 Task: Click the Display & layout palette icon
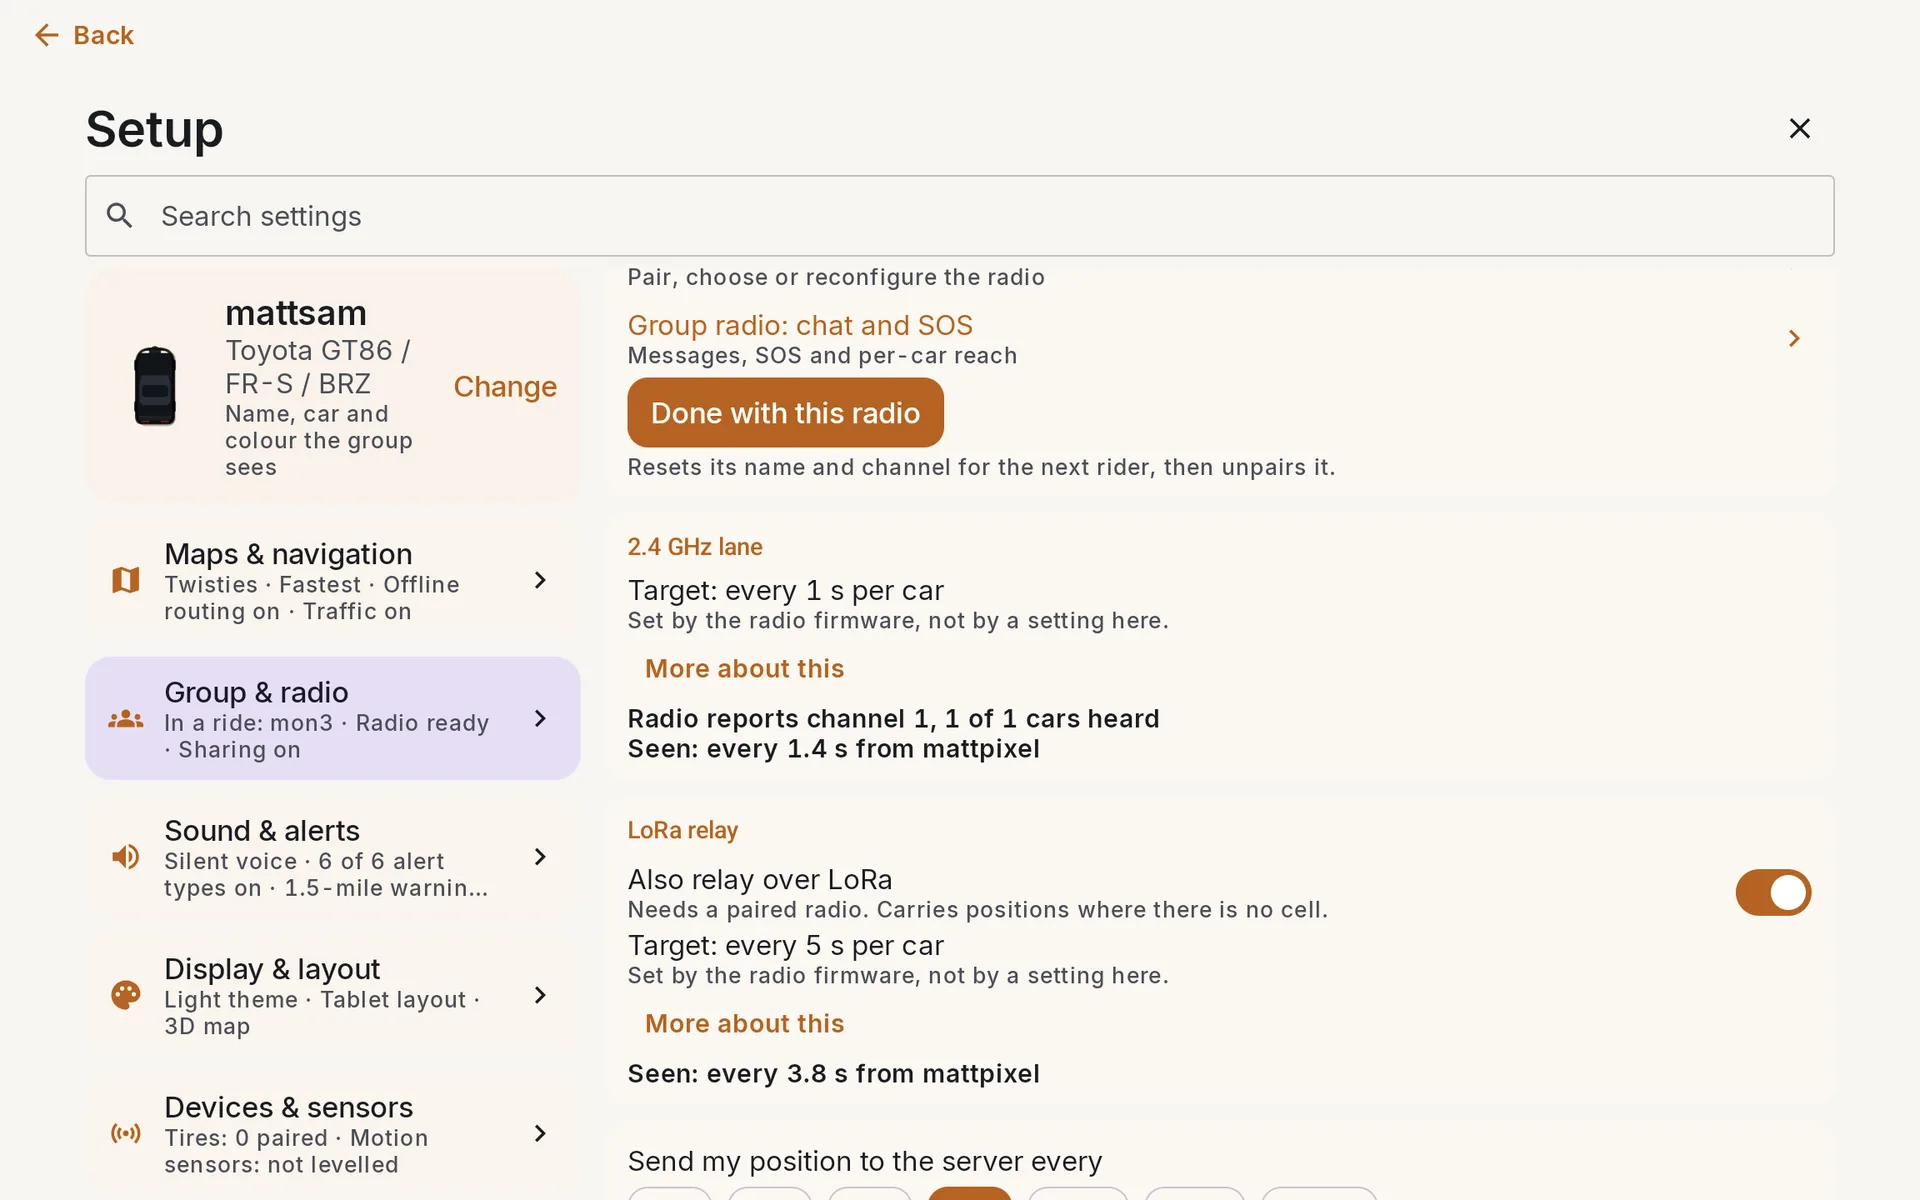pyautogui.click(x=126, y=995)
